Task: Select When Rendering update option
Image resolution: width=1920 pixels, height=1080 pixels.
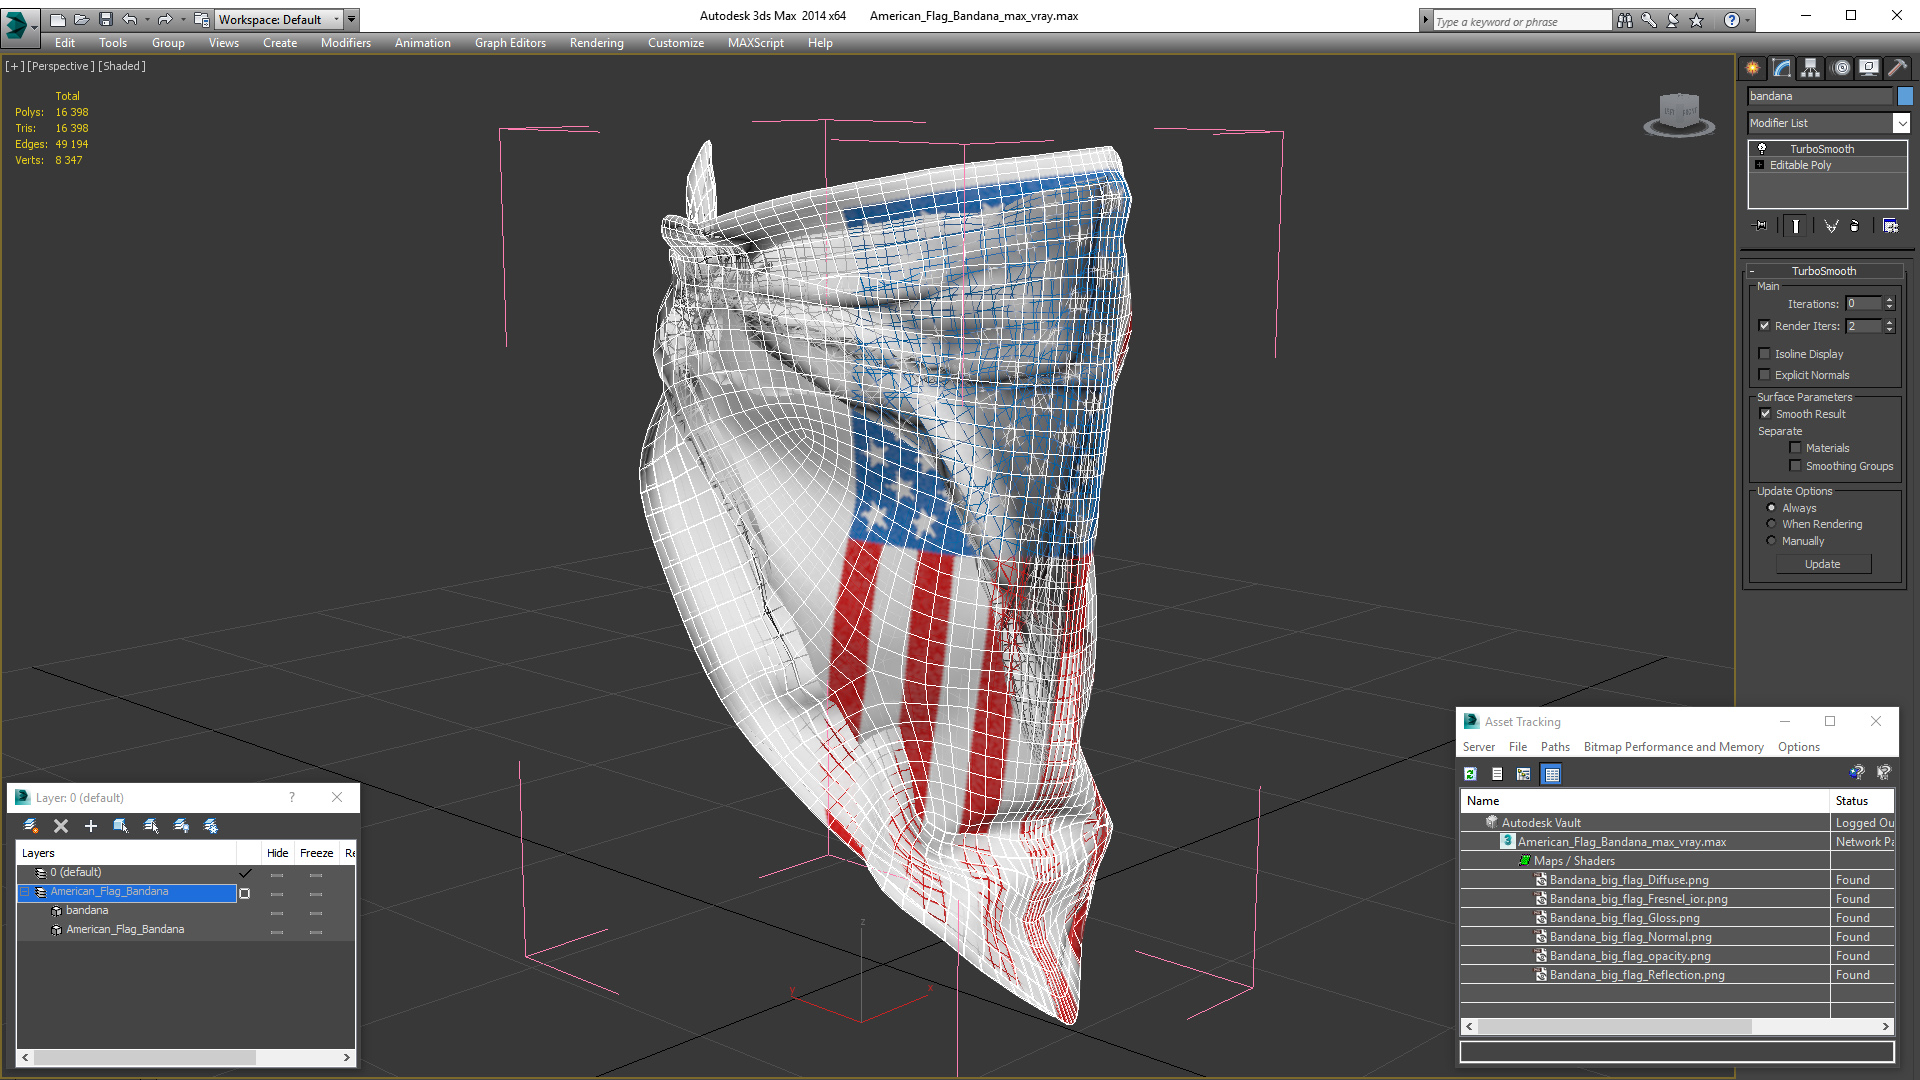Action: point(1771,524)
